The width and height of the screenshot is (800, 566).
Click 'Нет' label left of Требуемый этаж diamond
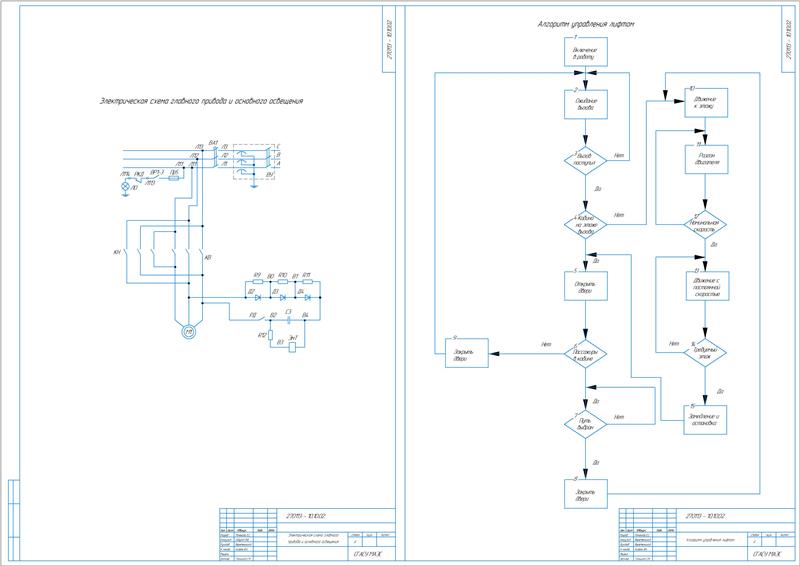674,343
